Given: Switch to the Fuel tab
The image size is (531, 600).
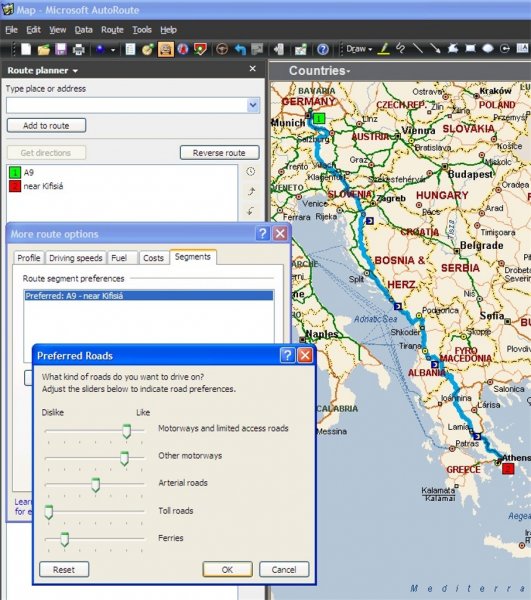Looking at the screenshot, I should (x=122, y=258).
